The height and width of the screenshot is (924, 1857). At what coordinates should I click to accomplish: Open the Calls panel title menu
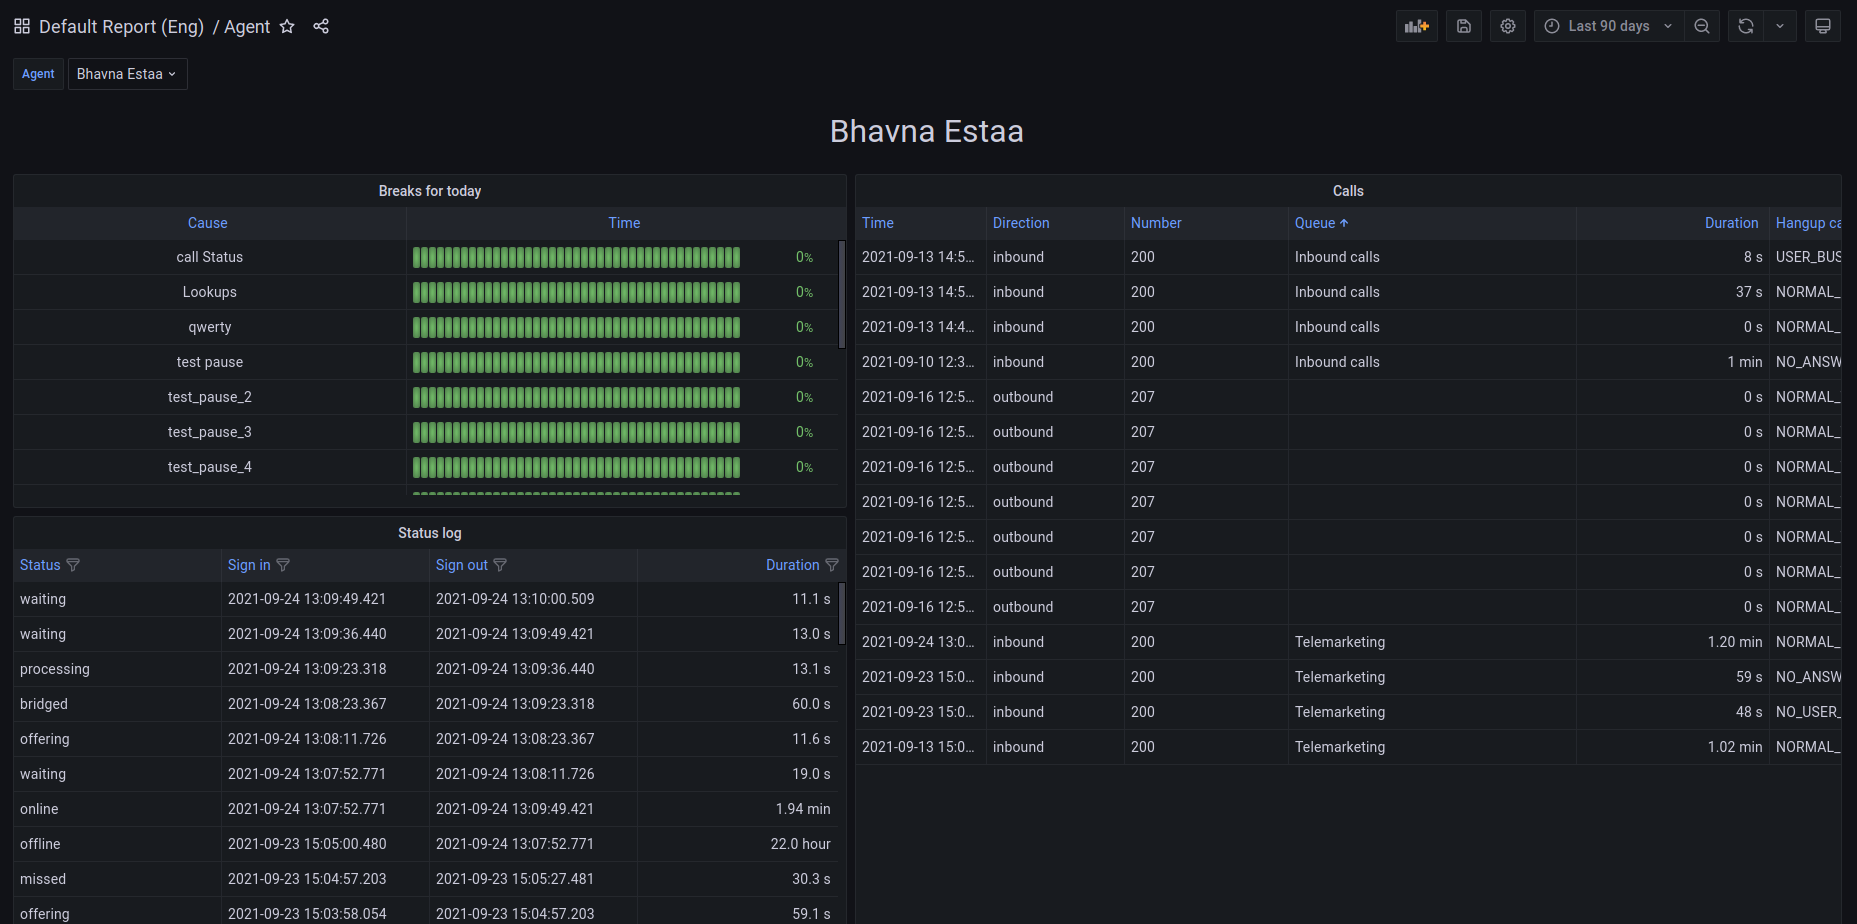(1348, 191)
